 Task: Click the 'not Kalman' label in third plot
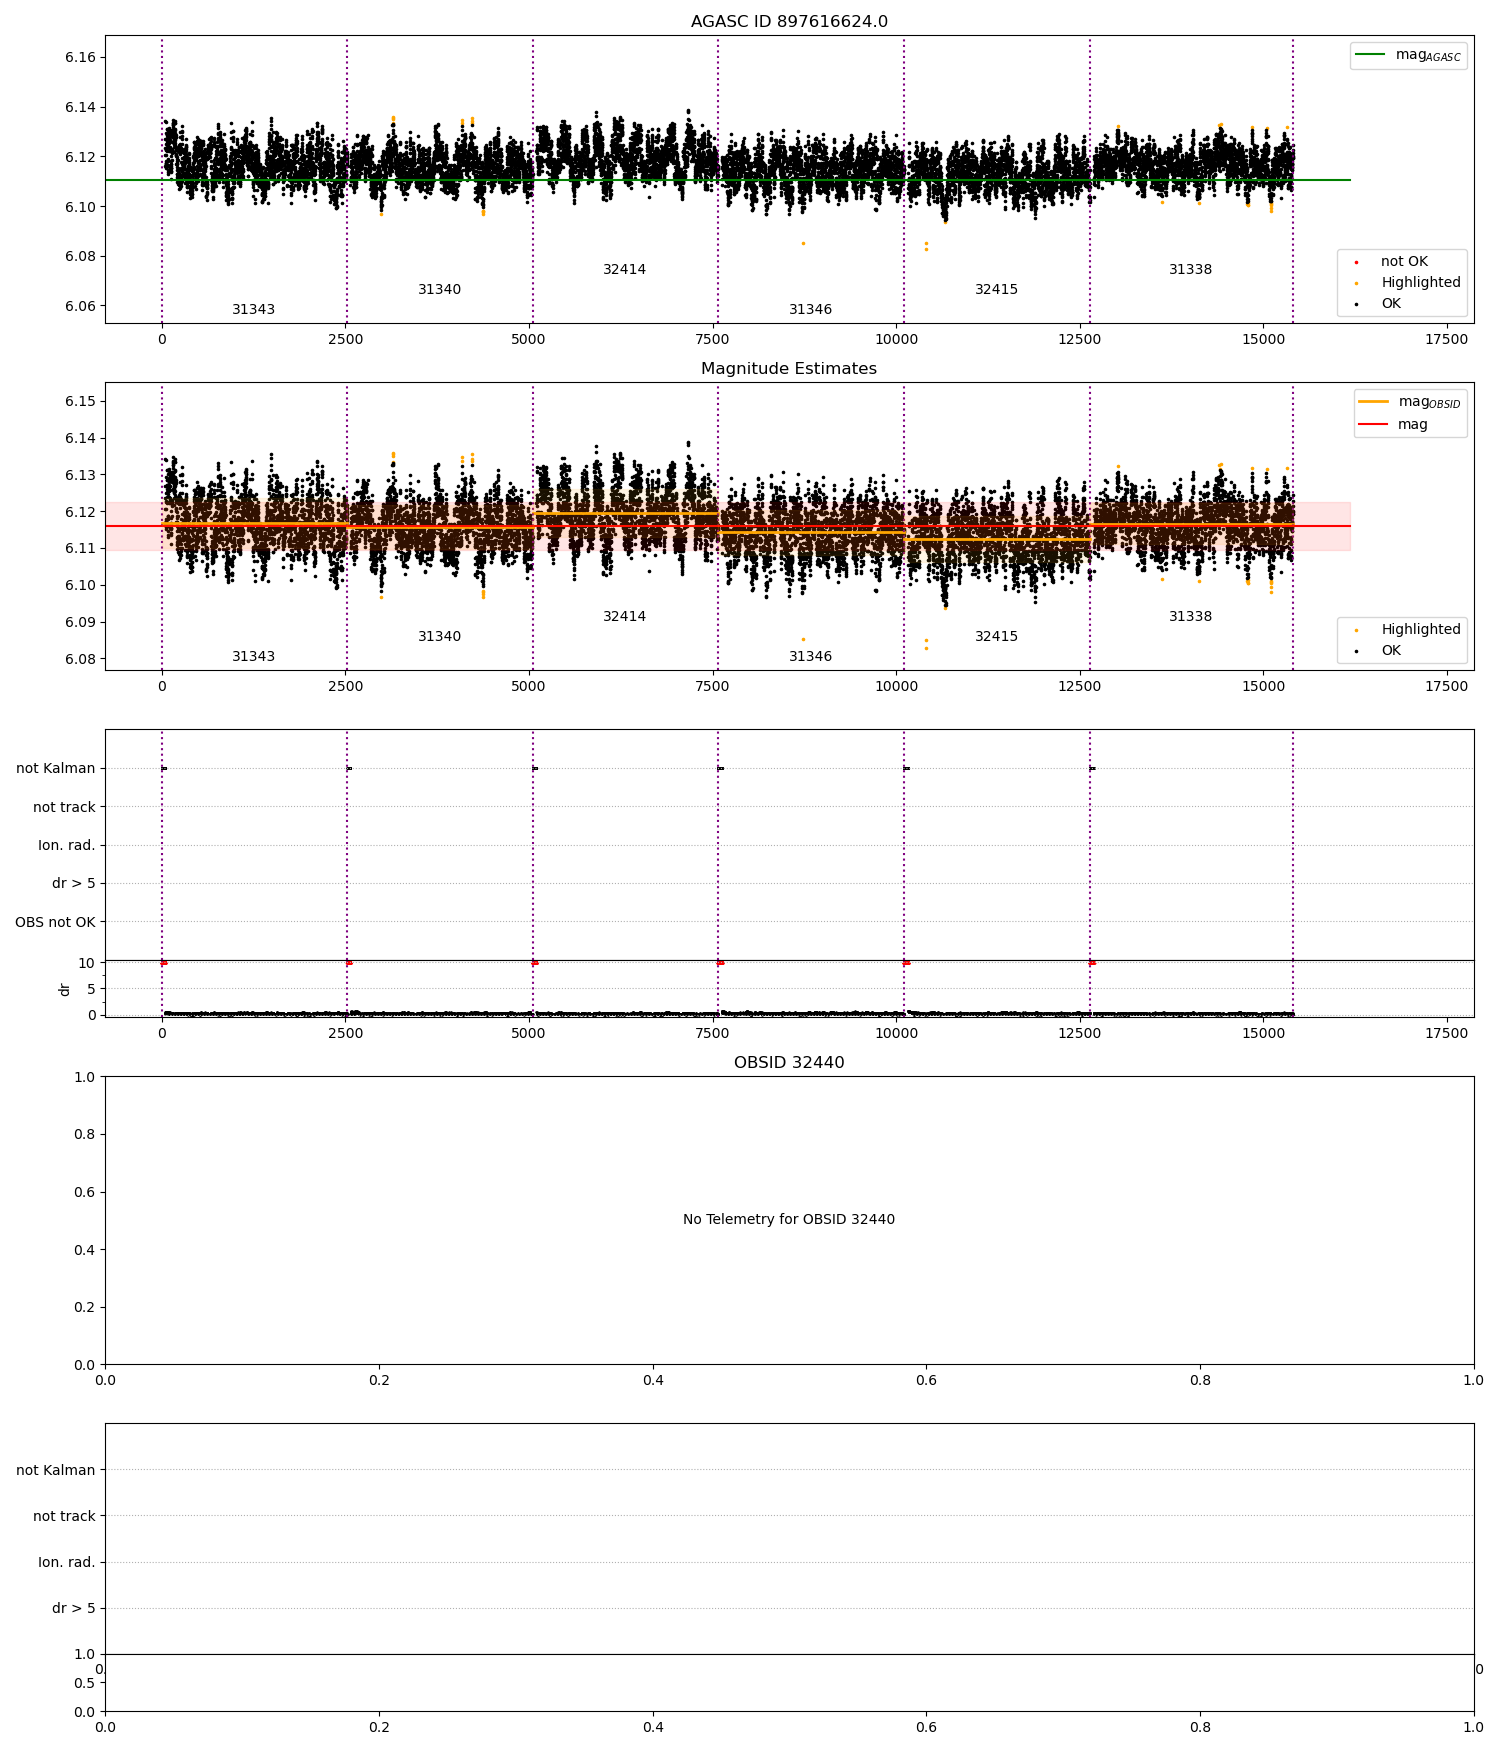pyautogui.click(x=56, y=768)
